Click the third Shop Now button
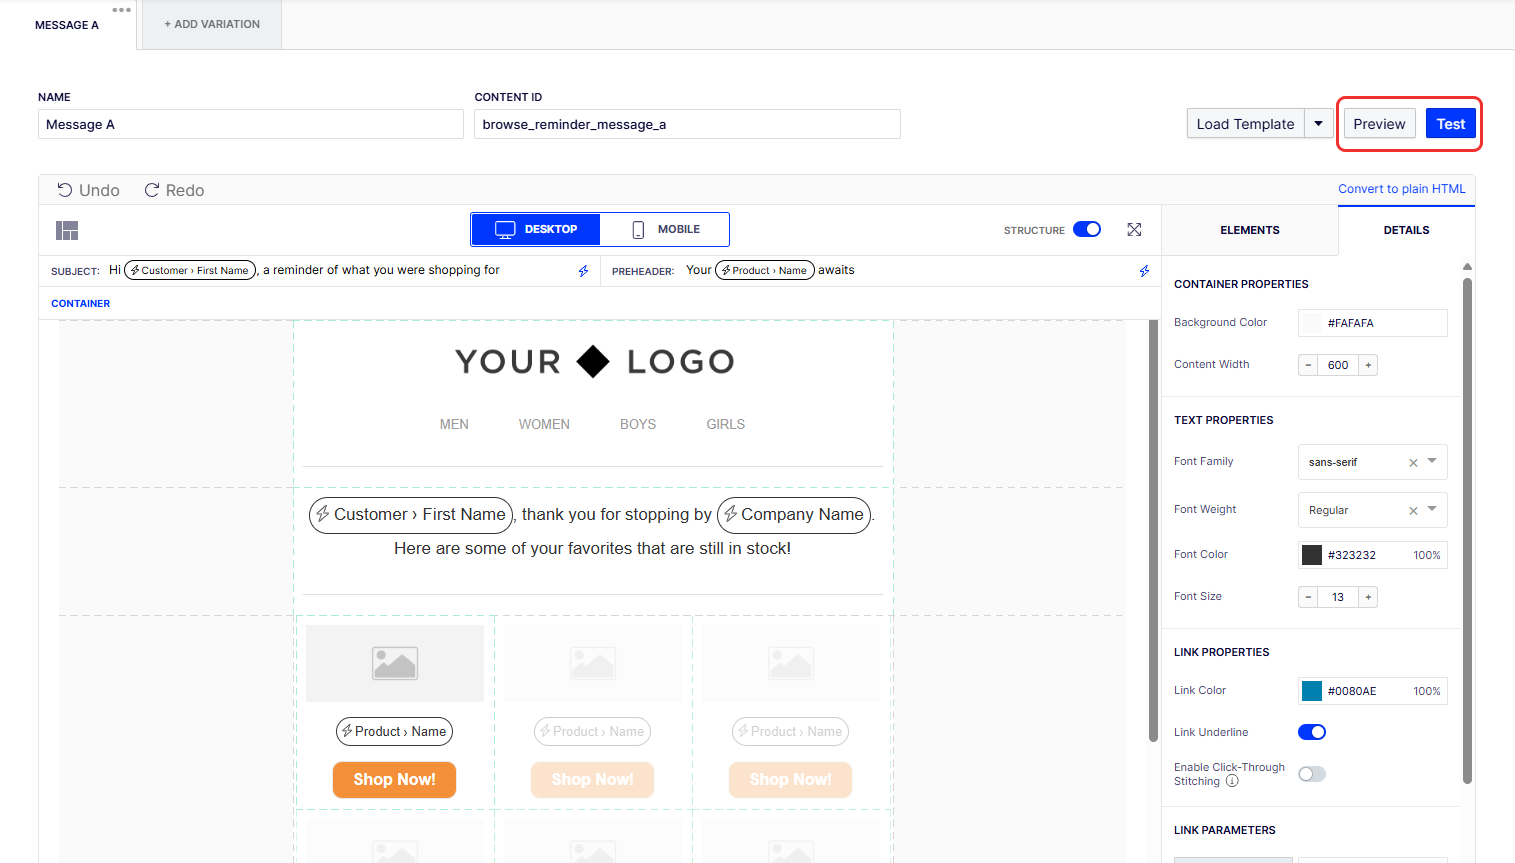Viewport: 1515px width, 863px height. (791, 780)
